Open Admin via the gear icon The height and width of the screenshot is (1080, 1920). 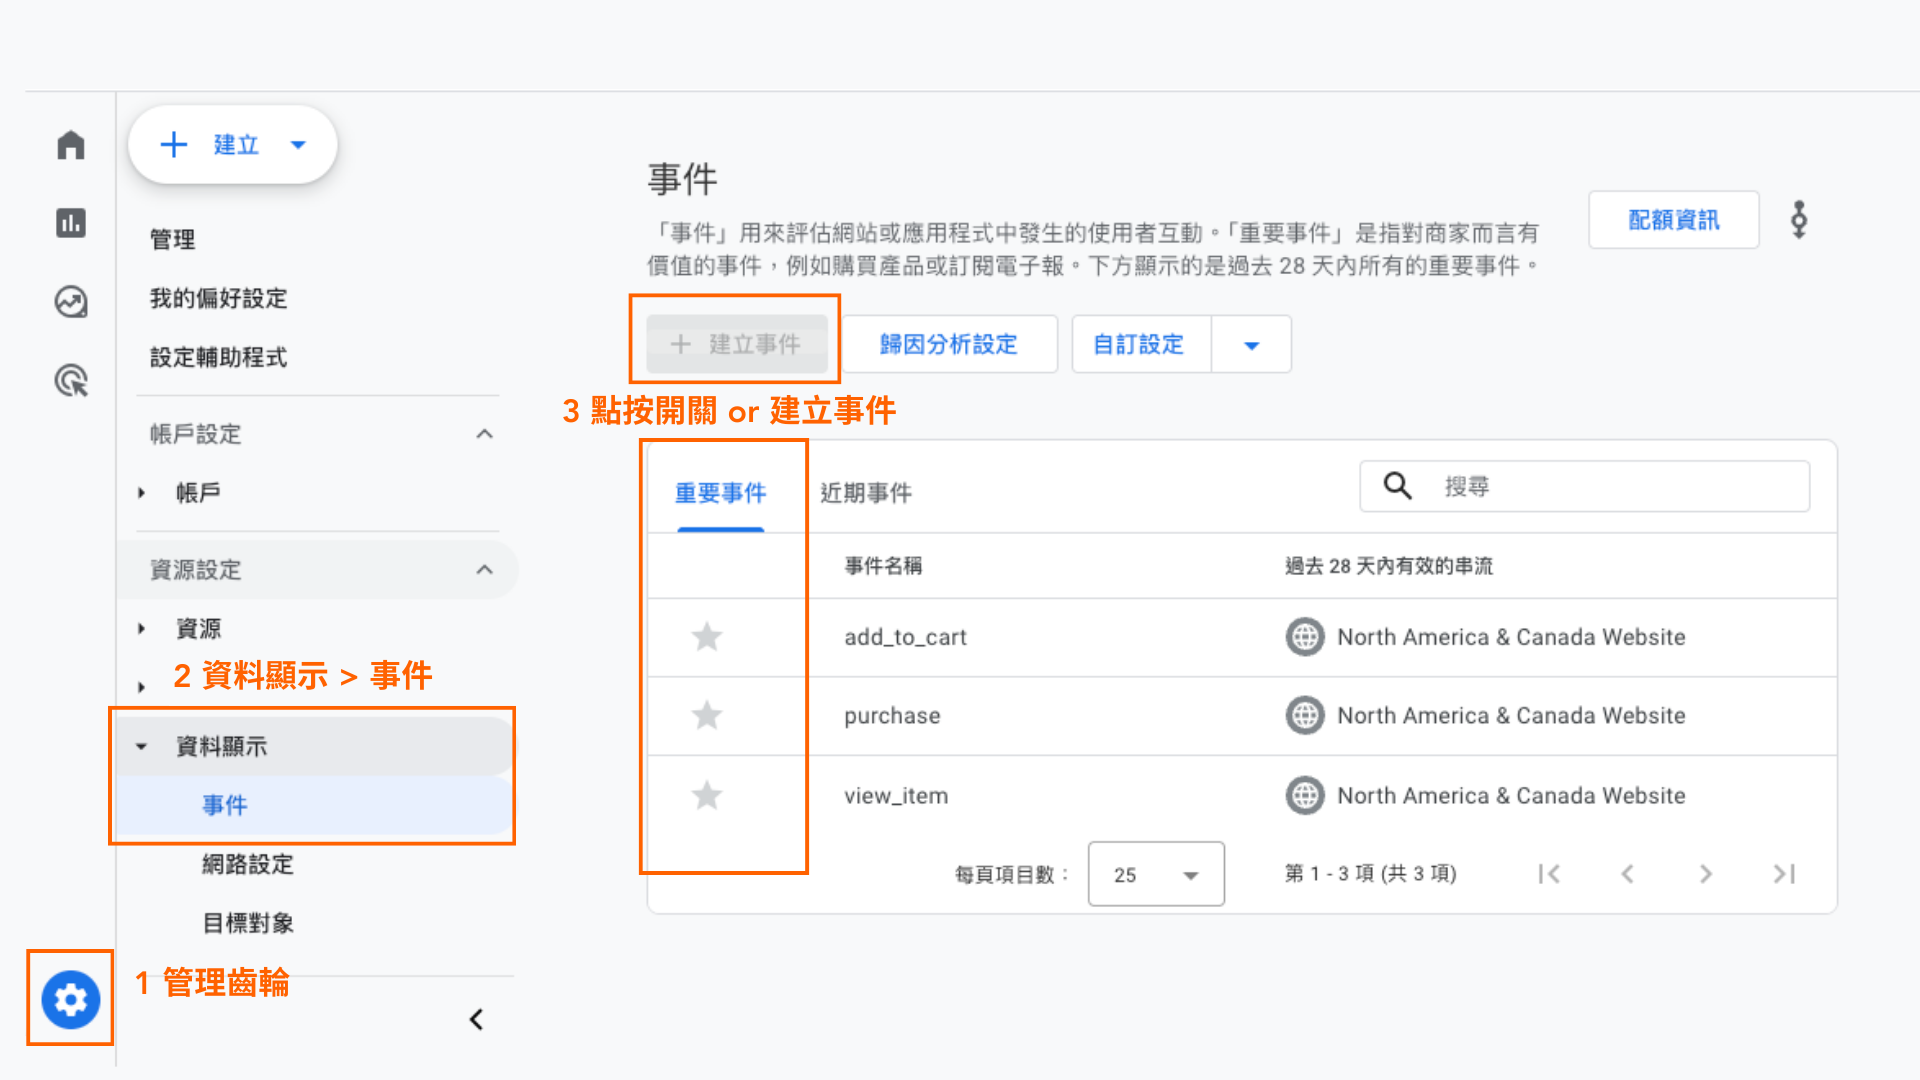pos(69,999)
